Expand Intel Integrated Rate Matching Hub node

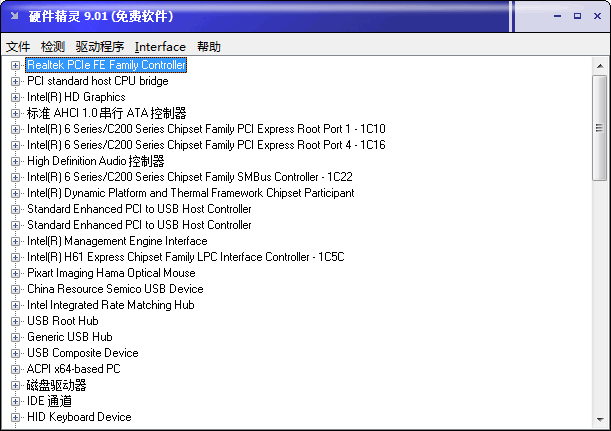[x=15, y=305]
